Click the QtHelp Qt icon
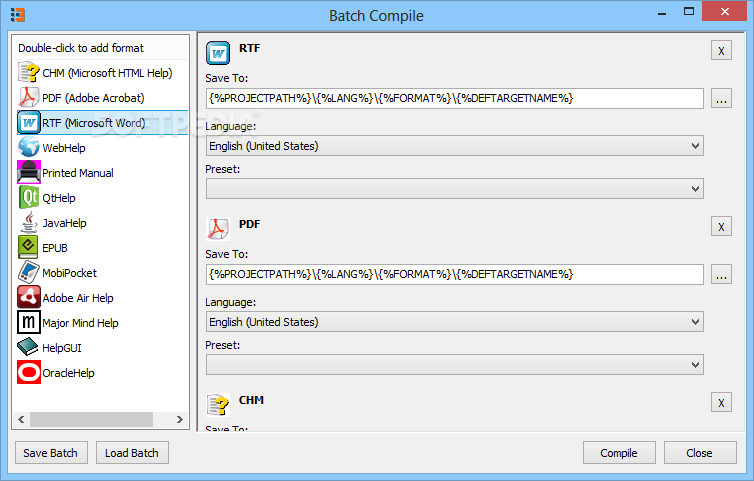This screenshot has height=481, width=754. coord(29,198)
